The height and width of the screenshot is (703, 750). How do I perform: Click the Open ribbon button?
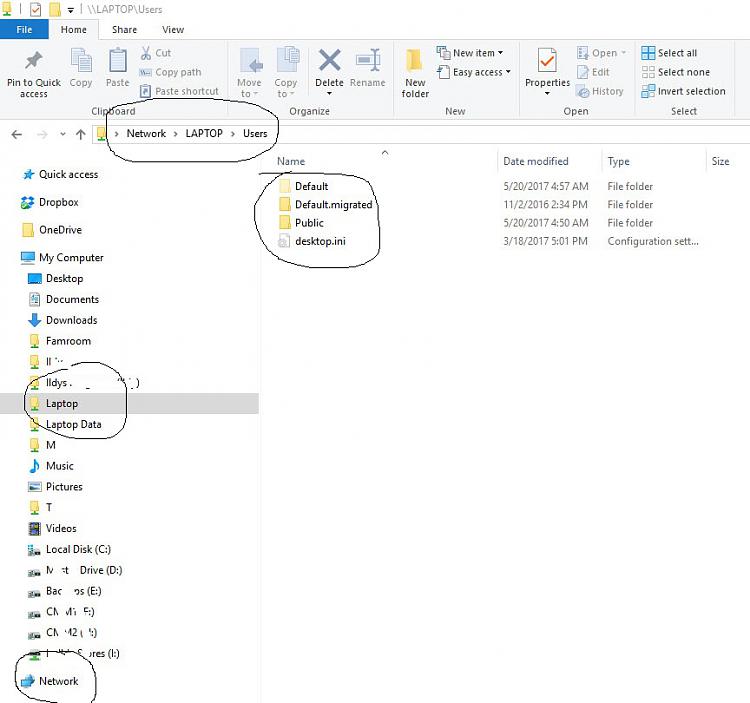pyautogui.click(x=601, y=53)
